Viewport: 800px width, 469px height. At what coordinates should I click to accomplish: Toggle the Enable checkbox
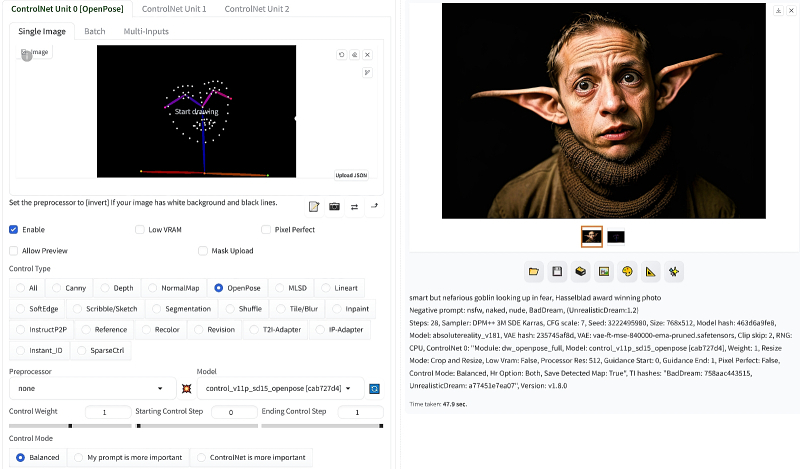click(14, 229)
